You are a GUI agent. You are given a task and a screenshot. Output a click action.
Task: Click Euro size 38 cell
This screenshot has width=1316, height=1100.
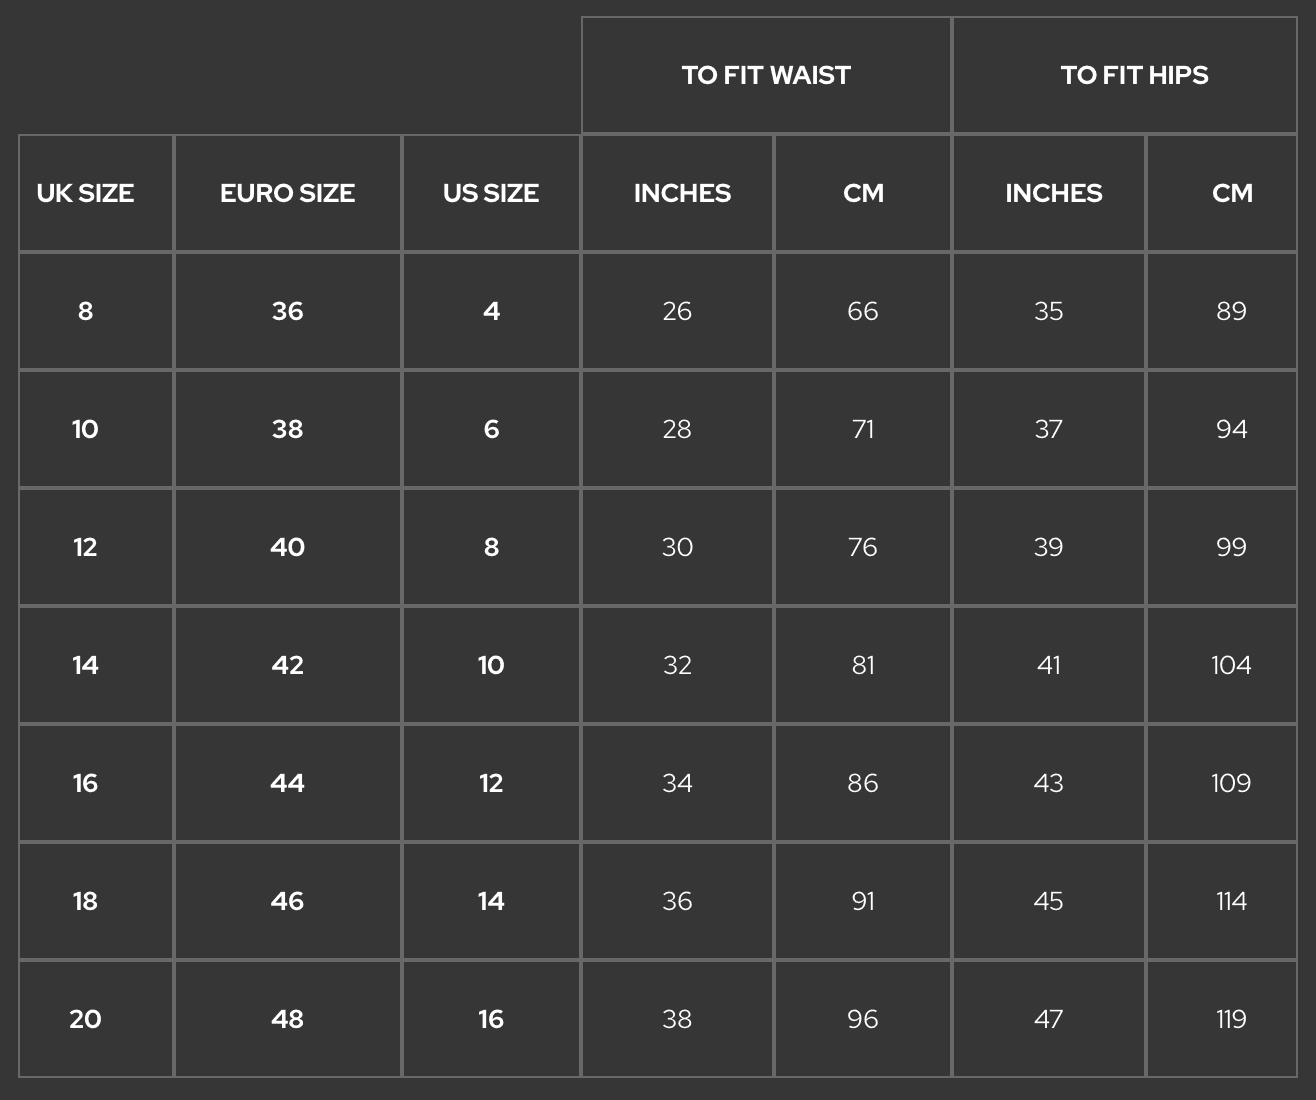click(287, 429)
